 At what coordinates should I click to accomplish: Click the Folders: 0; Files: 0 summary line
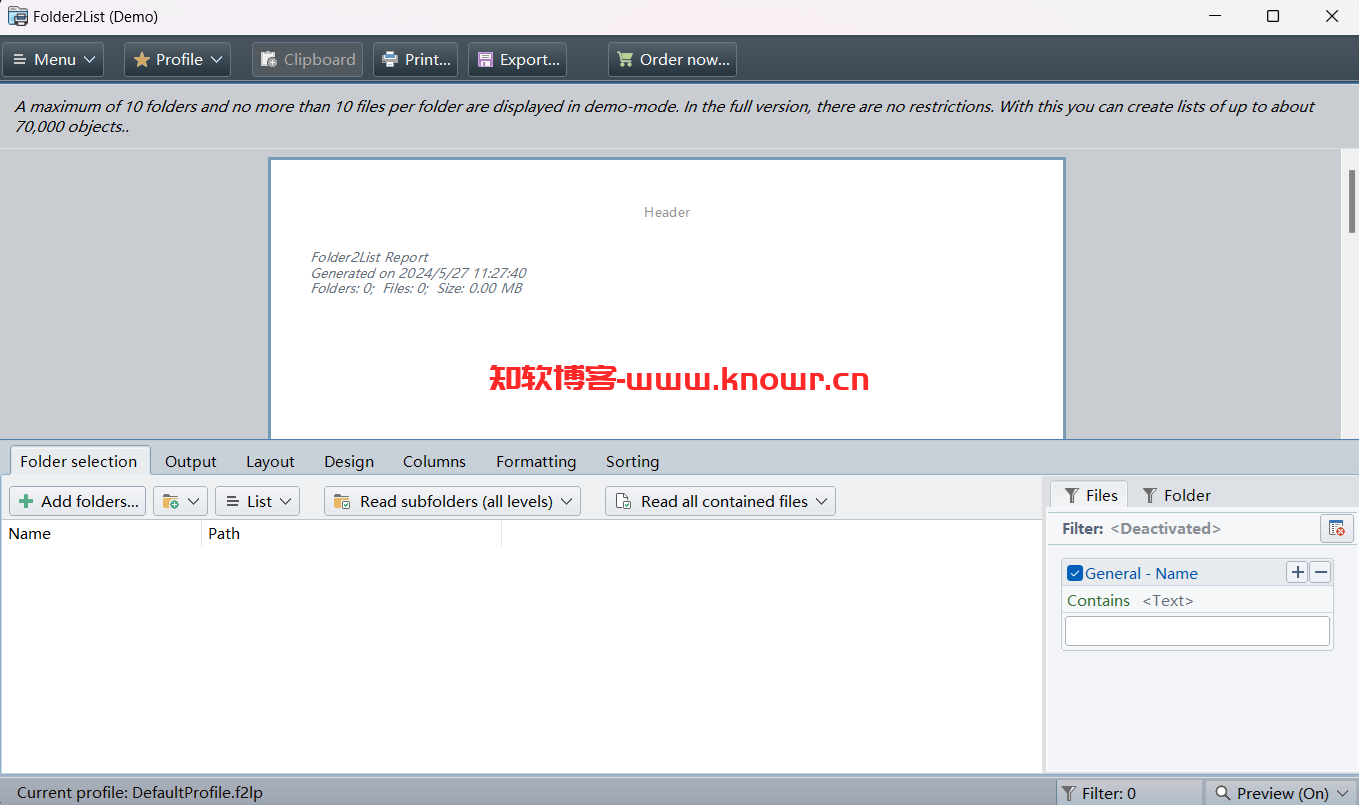[416, 288]
